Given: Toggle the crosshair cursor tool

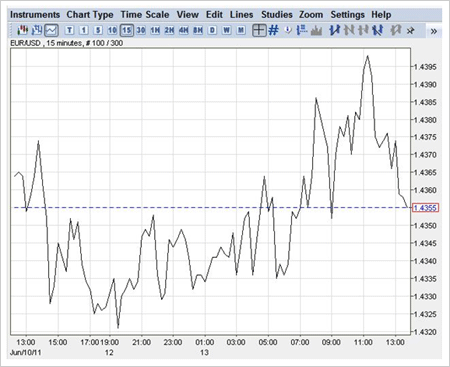Looking at the screenshot, I should (x=259, y=30).
